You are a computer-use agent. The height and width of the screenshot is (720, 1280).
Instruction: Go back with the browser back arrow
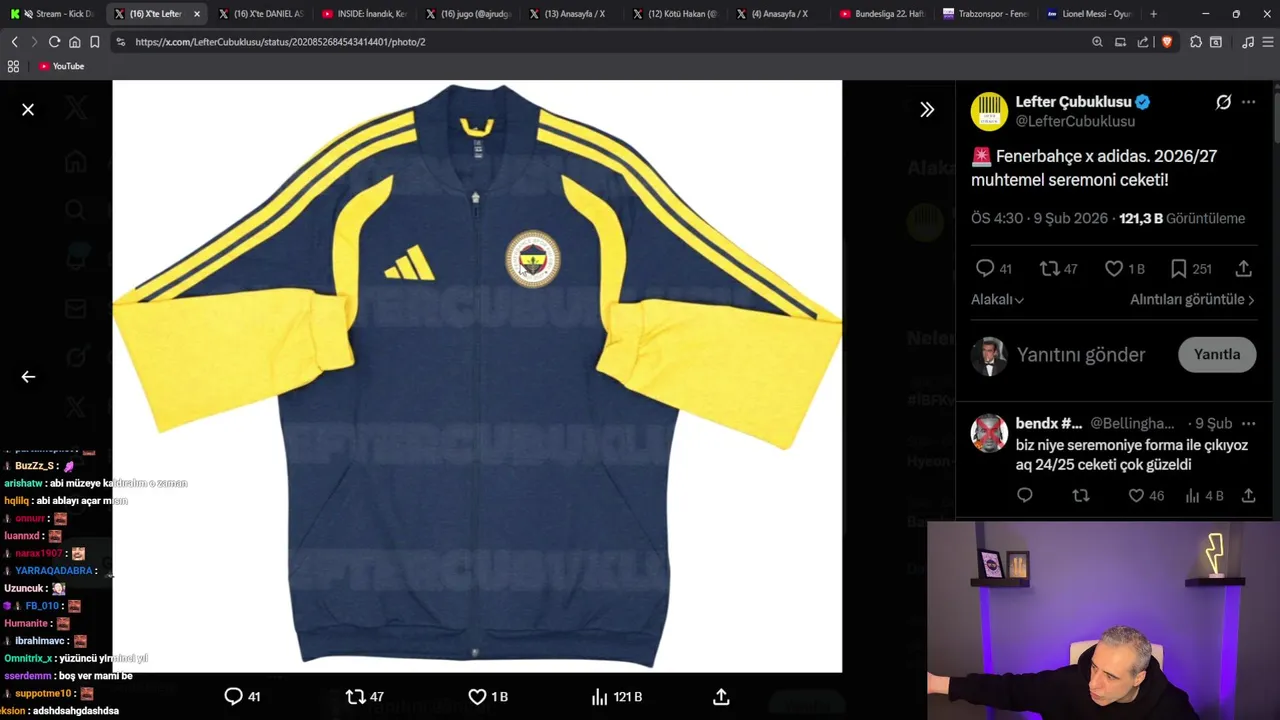coord(14,42)
